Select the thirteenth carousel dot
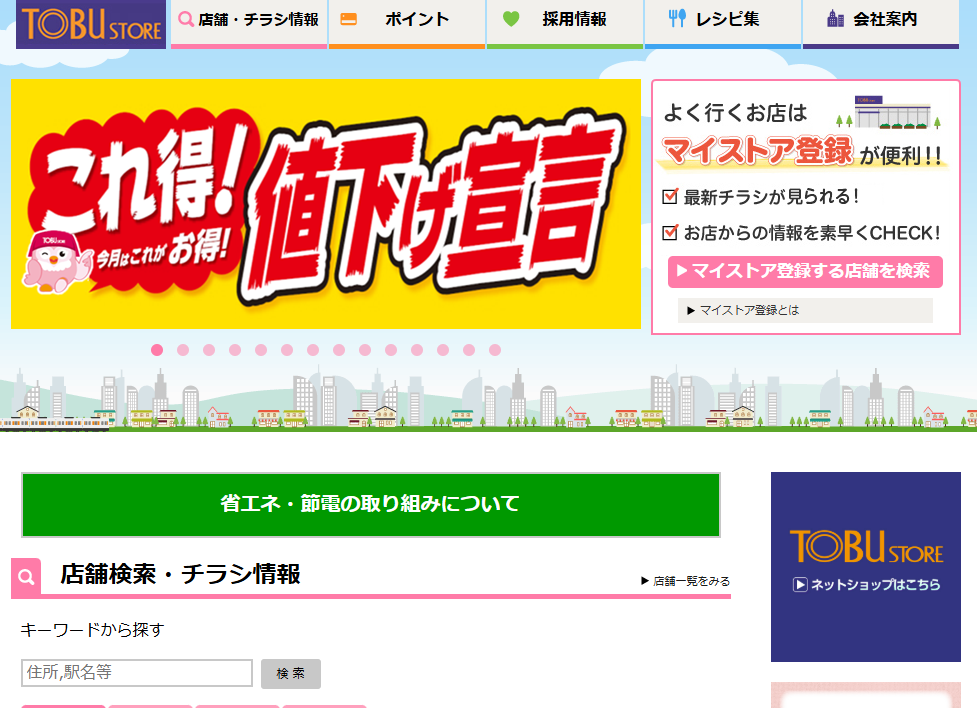 pos(469,350)
